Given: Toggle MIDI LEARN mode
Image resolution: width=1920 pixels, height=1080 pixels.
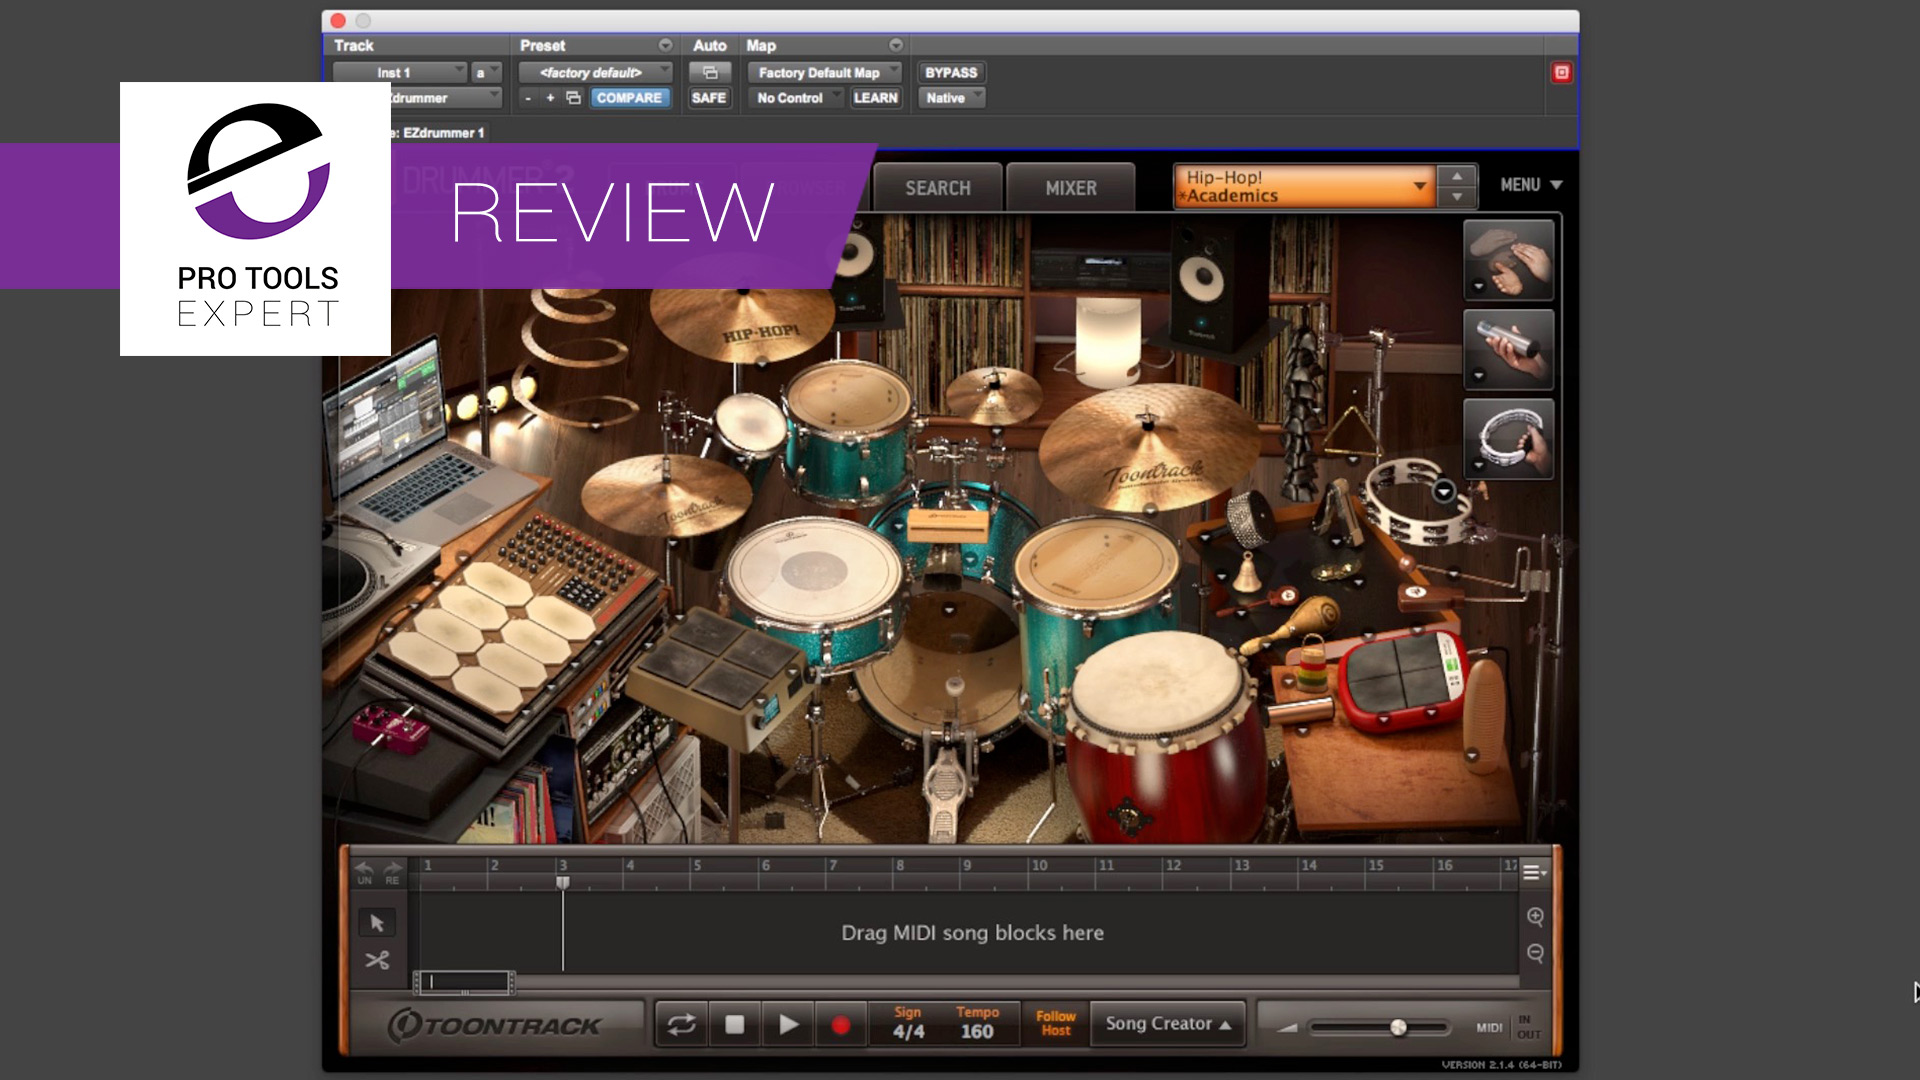Looking at the screenshot, I should click(x=875, y=98).
